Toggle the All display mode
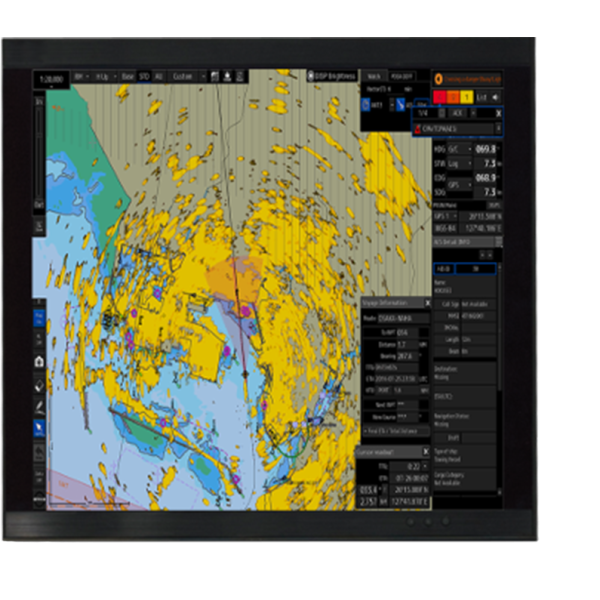 (158, 77)
